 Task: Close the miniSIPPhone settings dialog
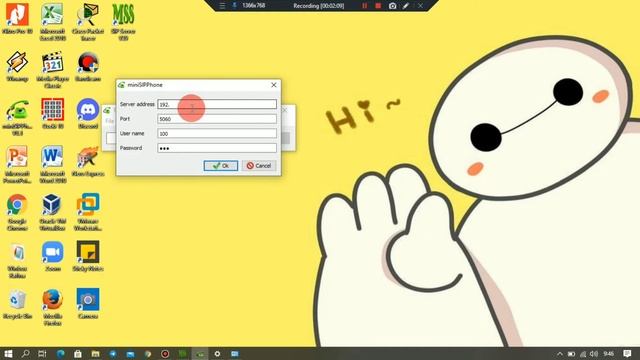coord(274,85)
